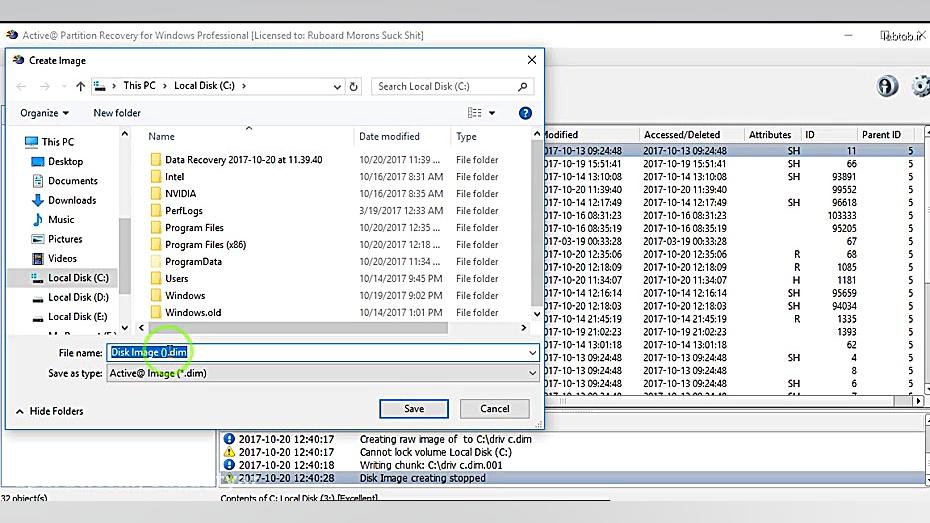Viewport: 930px width, 523px height.
Task: Click the Save button
Action: 414,409
